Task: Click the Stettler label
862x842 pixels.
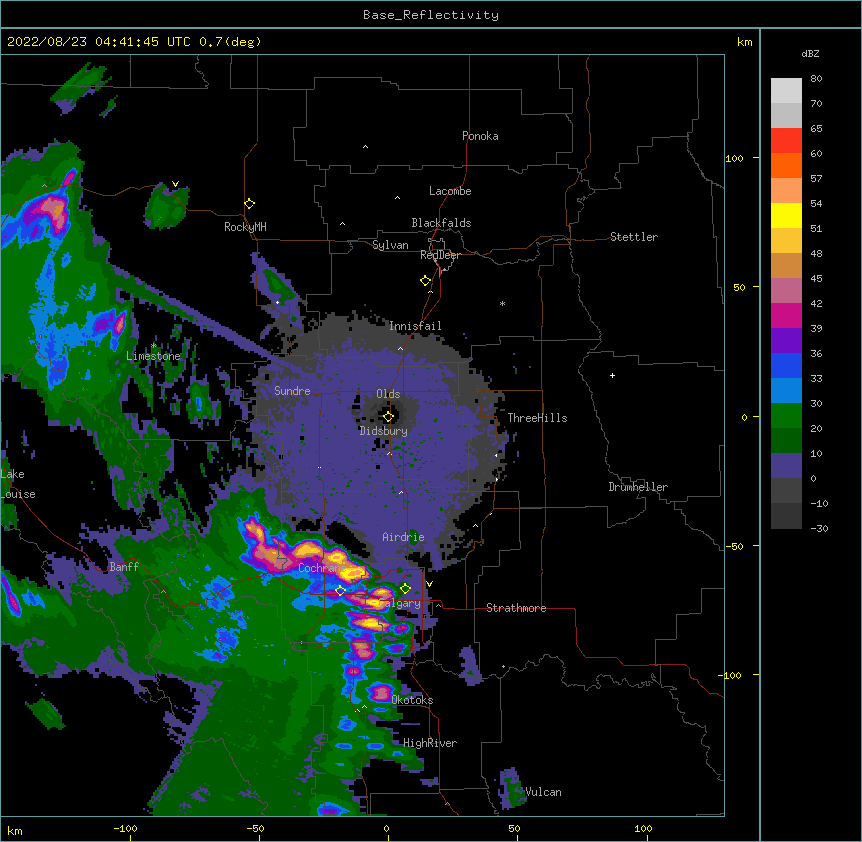Action: click(x=634, y=237)
